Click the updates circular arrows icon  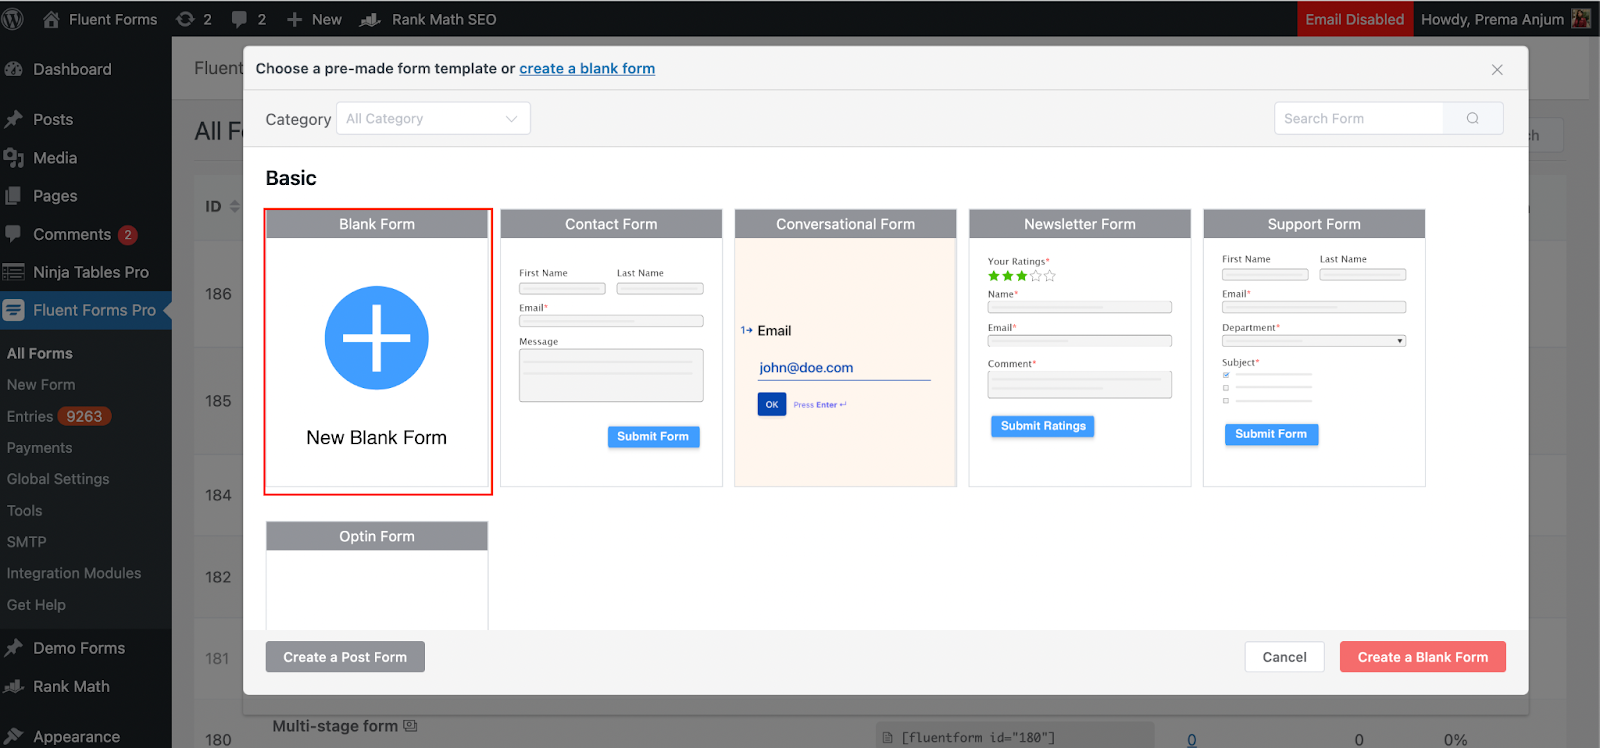pyautogui.click(x=185, y=19)
